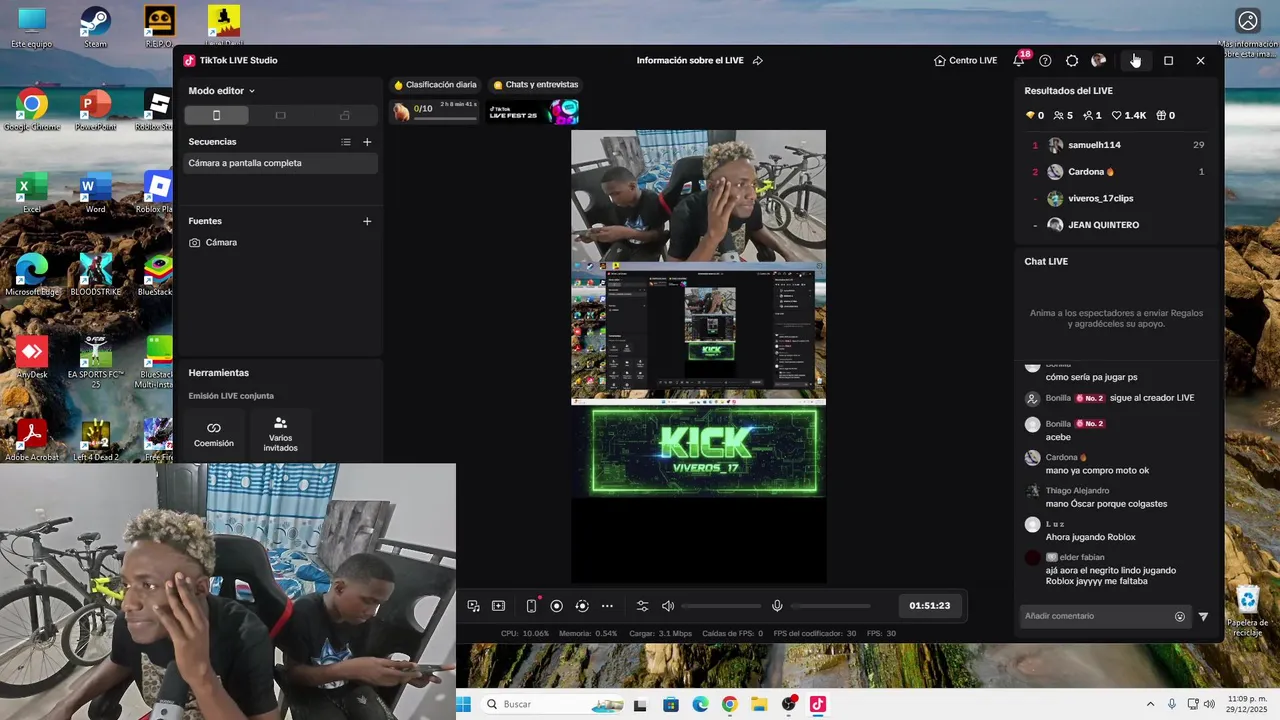Image resolution: width=1280 pixels, height=720 pixels.
Task: Click the "Ahora jugando Roblox" chat message
Action: point(1090,537)
